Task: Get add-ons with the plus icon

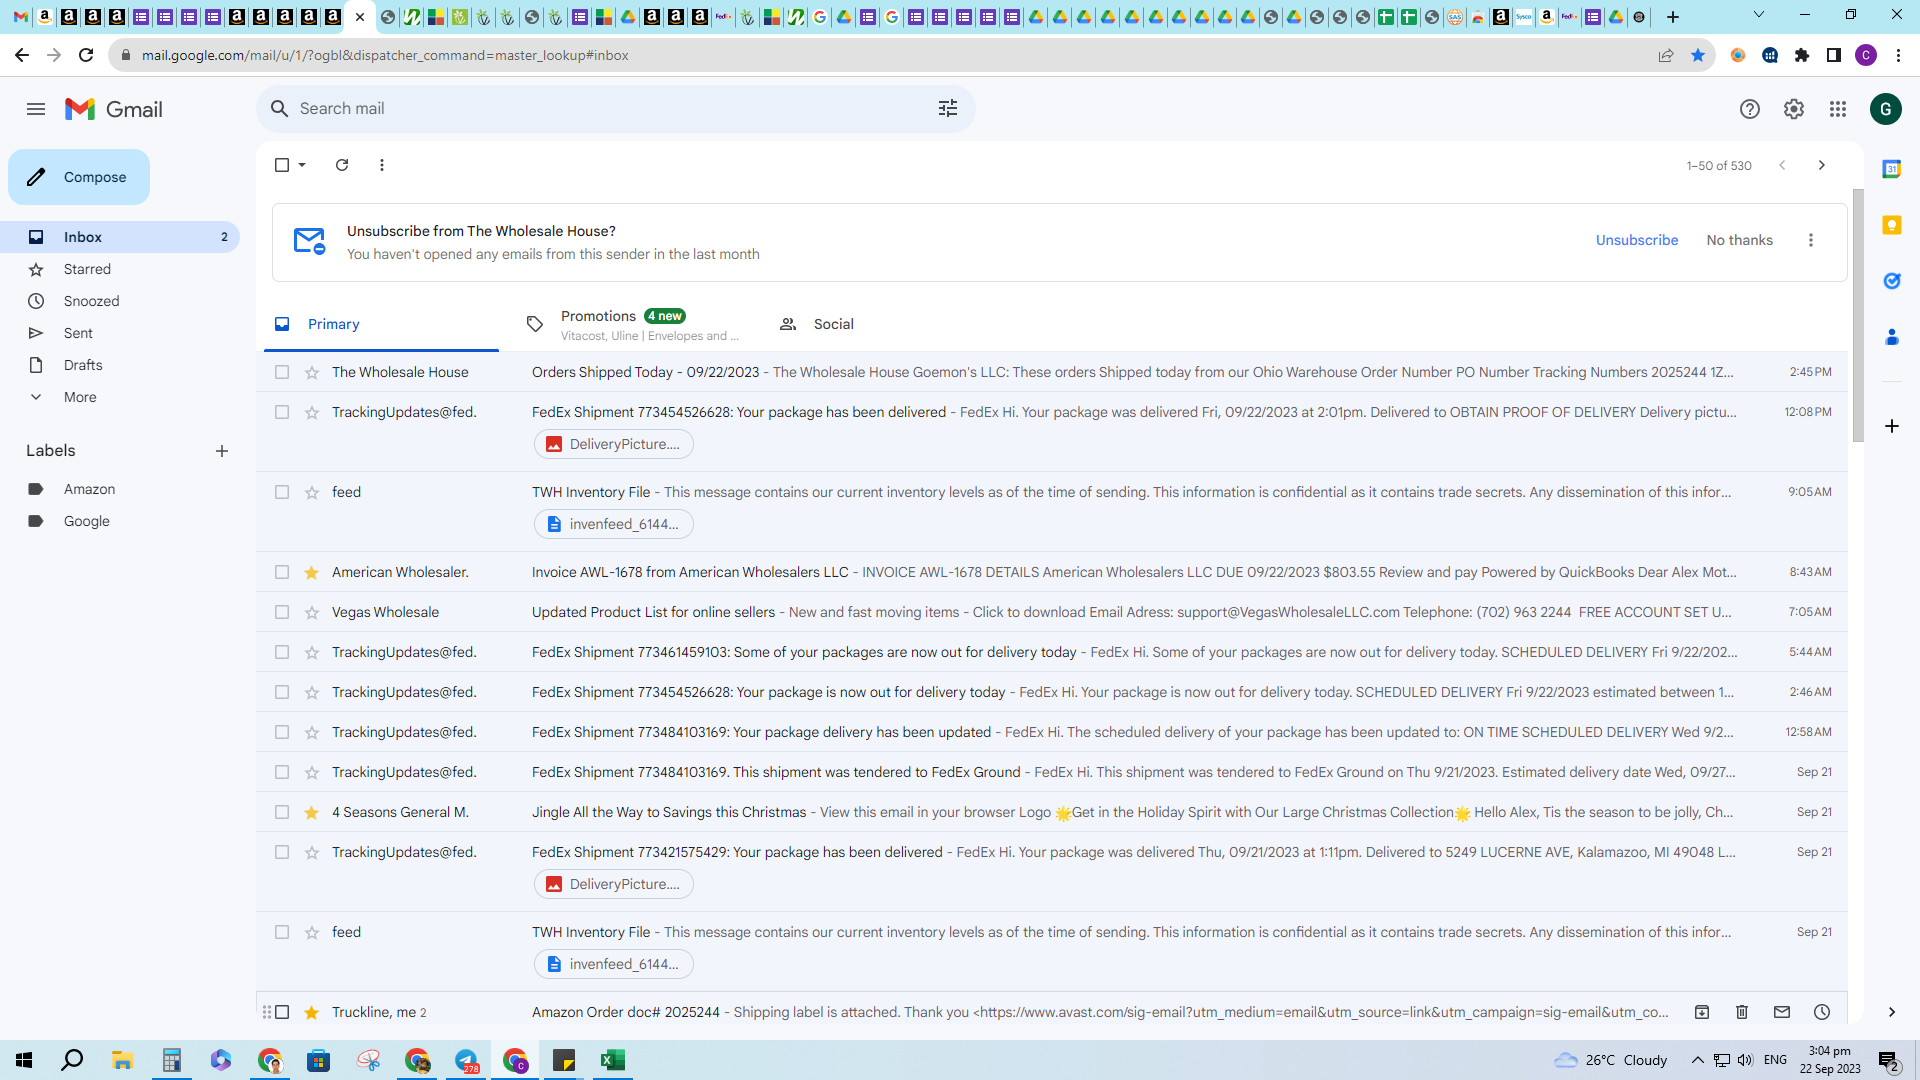Action: (1892, 426)
